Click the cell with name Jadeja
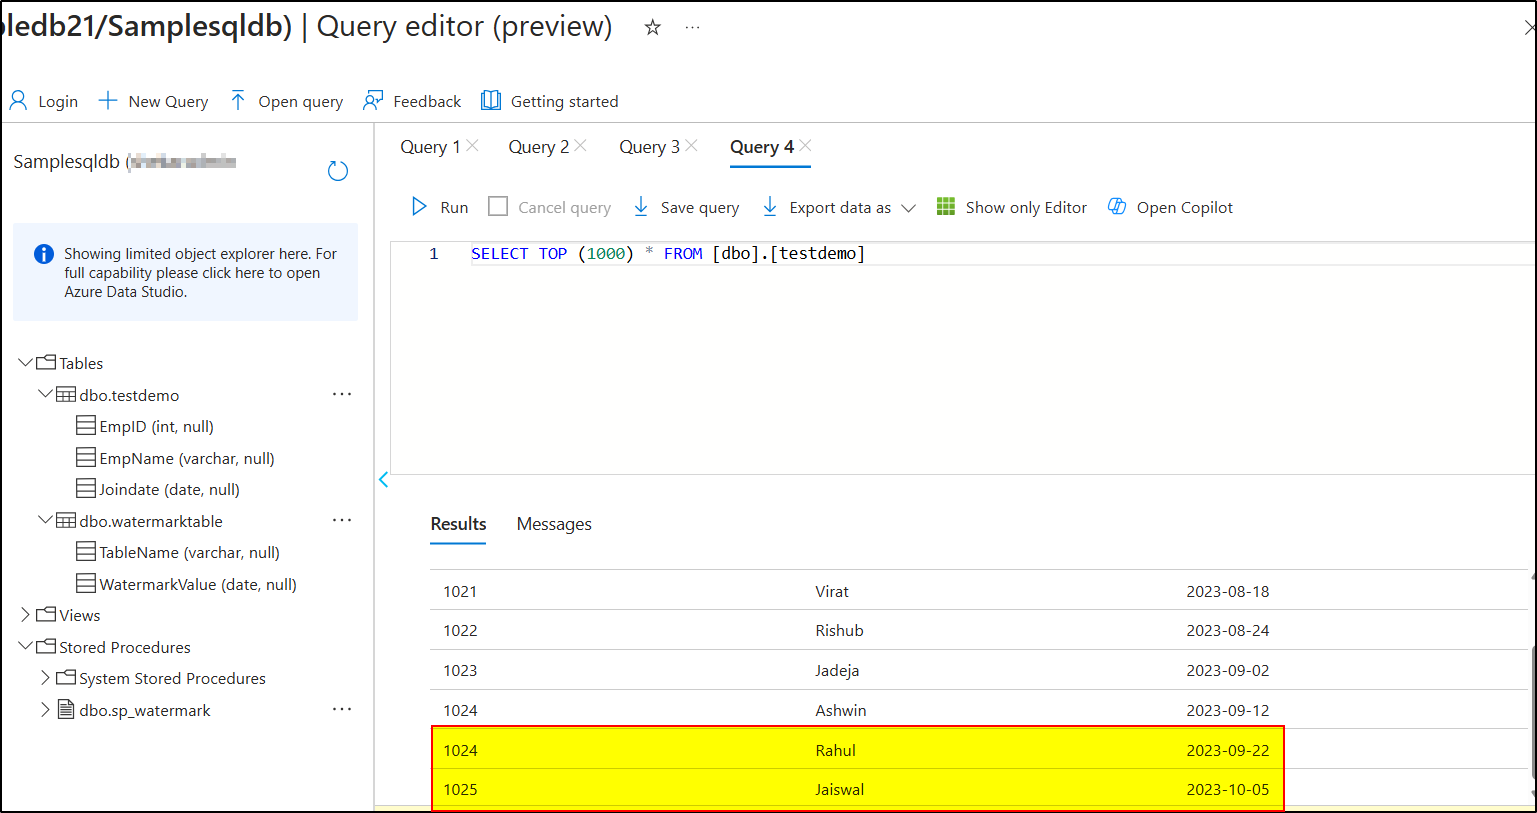1537x813 pixels. pos(837,670)
